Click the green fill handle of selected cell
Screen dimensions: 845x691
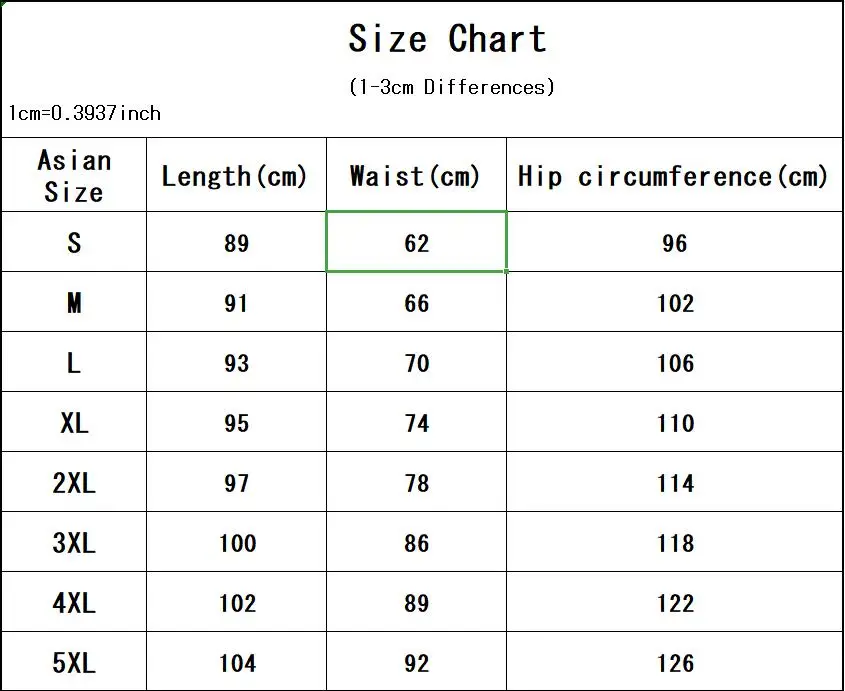[507, 272]
